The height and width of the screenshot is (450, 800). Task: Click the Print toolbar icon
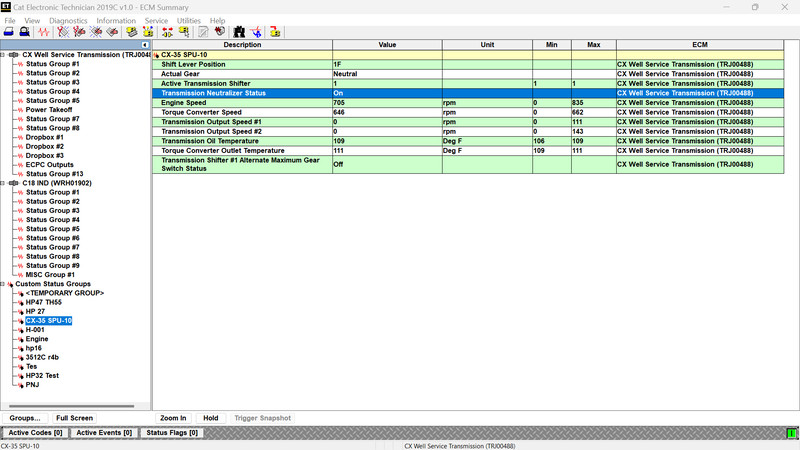(9, 32)
